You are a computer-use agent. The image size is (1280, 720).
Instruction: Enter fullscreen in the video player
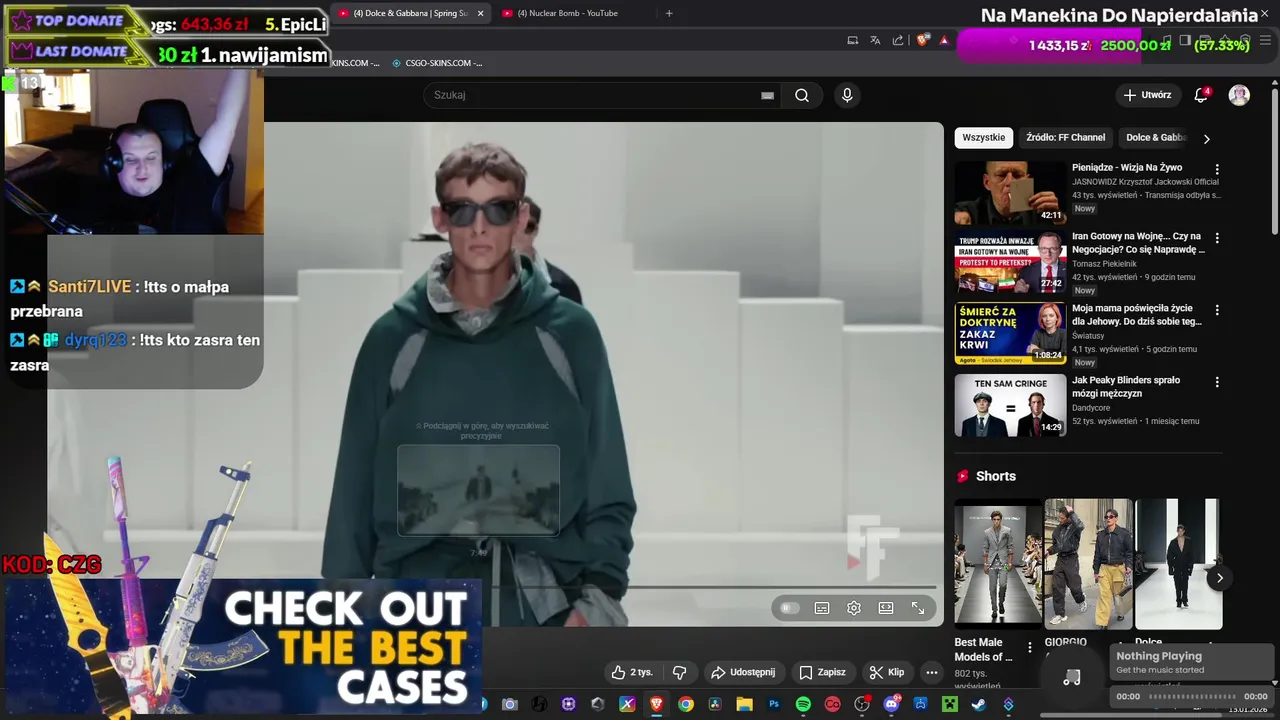click(x=918, y=608)
